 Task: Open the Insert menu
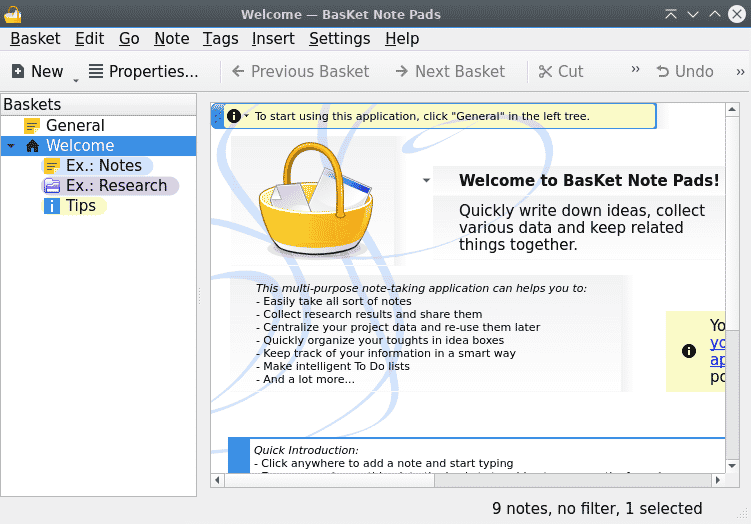pyautogui.click(x=273, y=38)
